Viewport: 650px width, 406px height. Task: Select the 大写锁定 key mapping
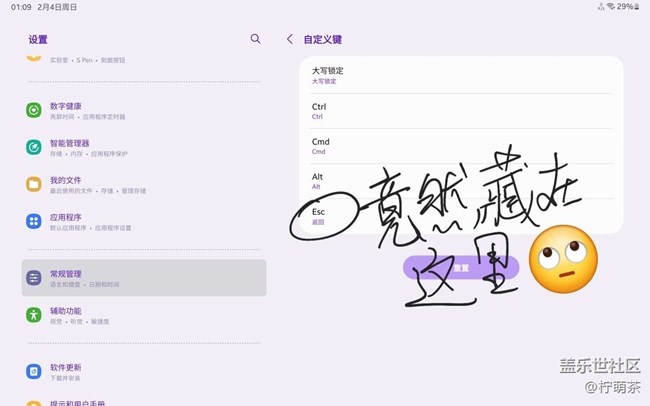tap(461, 75)
